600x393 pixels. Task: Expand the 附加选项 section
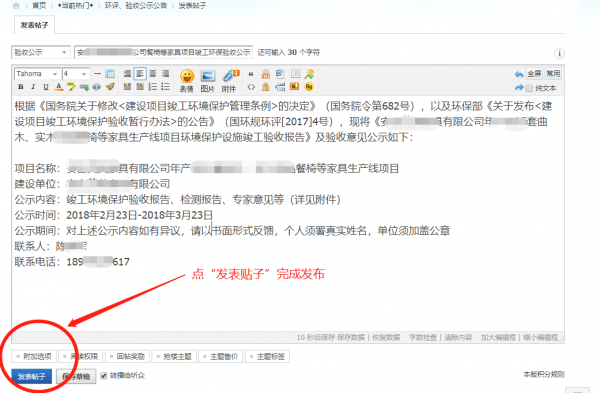click(x=34, y=356)
